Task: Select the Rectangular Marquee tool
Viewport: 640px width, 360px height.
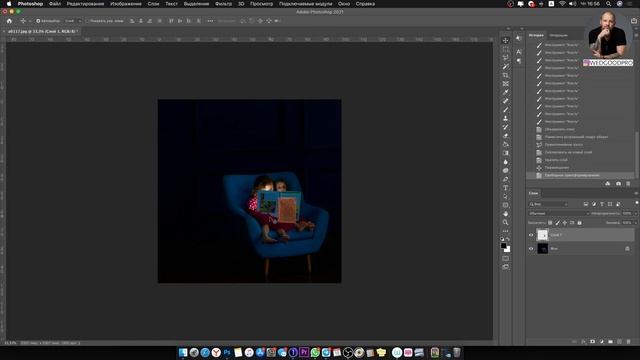Action: pyautogui.click(x=505, y=49)
